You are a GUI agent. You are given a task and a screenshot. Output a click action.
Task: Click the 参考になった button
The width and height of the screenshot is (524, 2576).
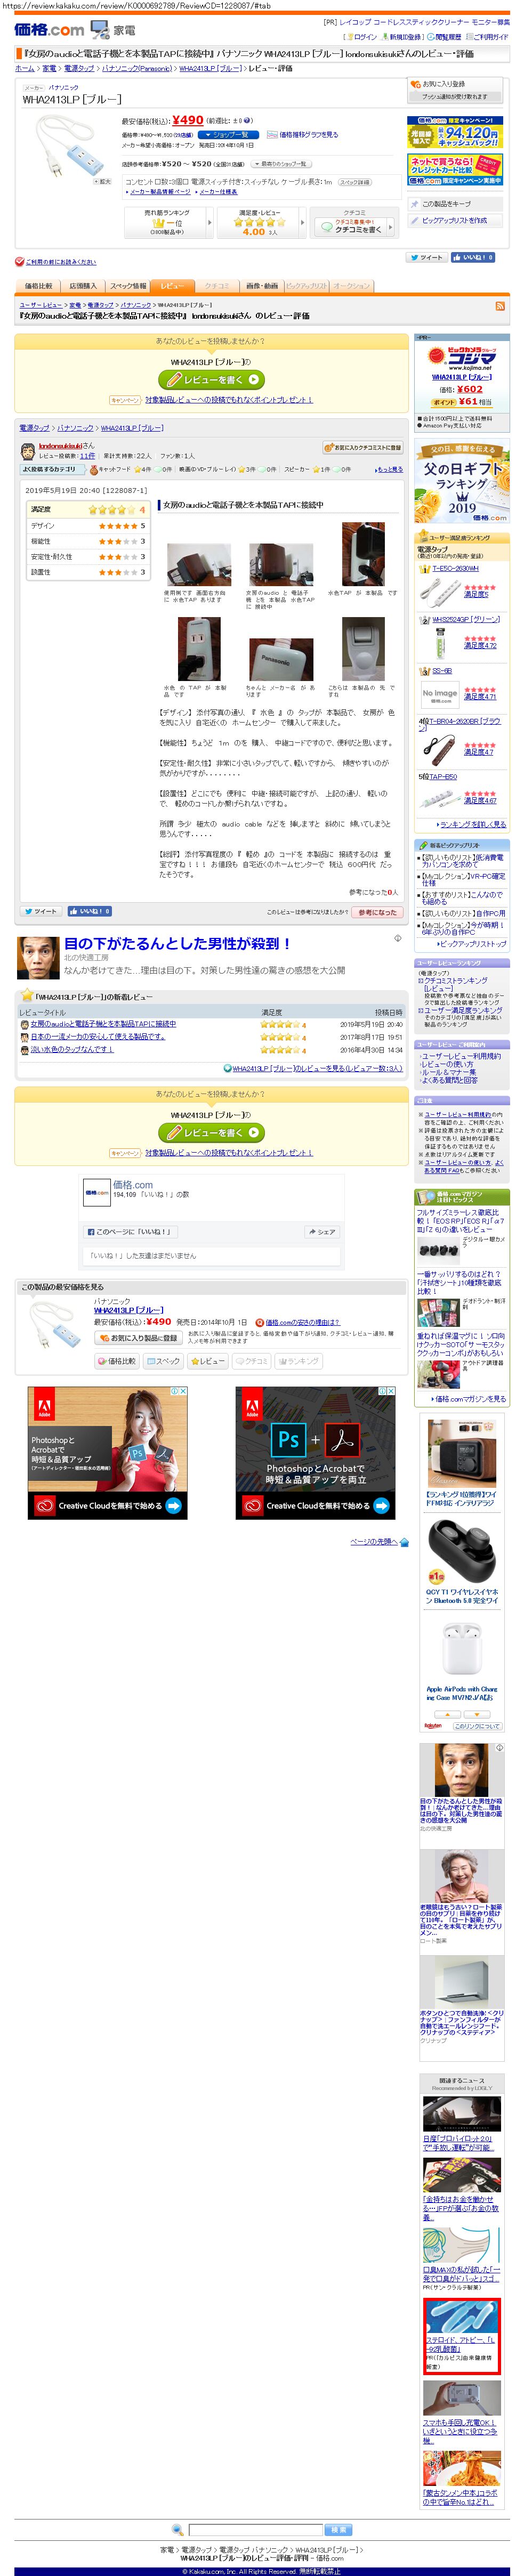[377, 912]
